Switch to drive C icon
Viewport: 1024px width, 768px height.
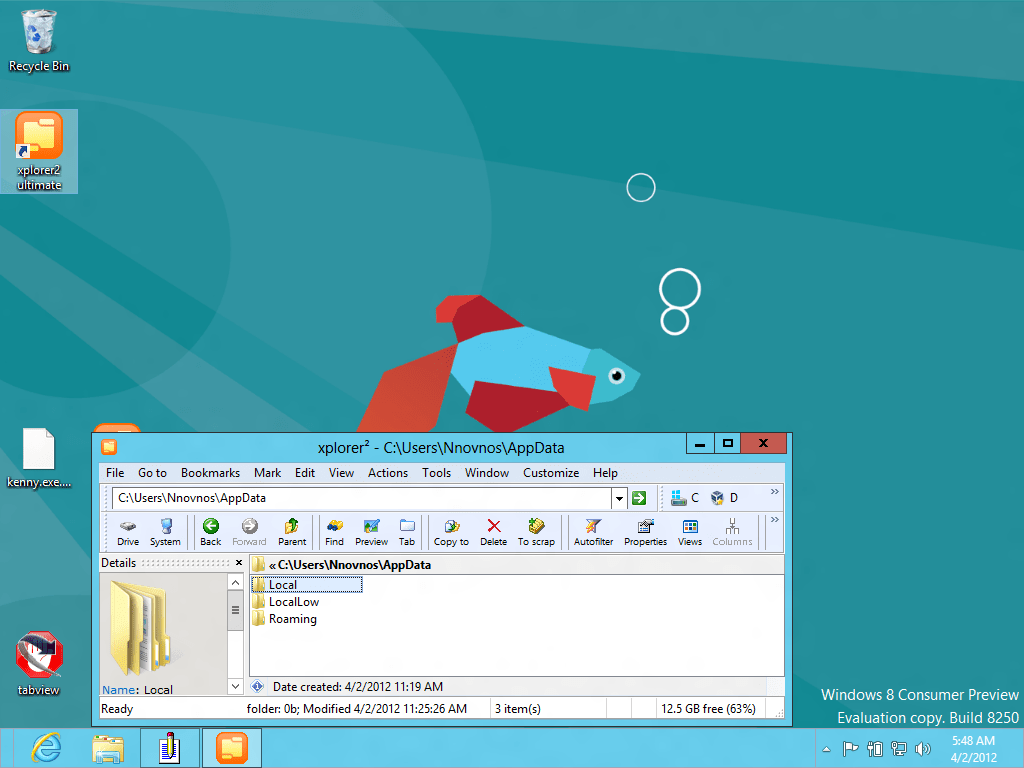click(684, 498)
